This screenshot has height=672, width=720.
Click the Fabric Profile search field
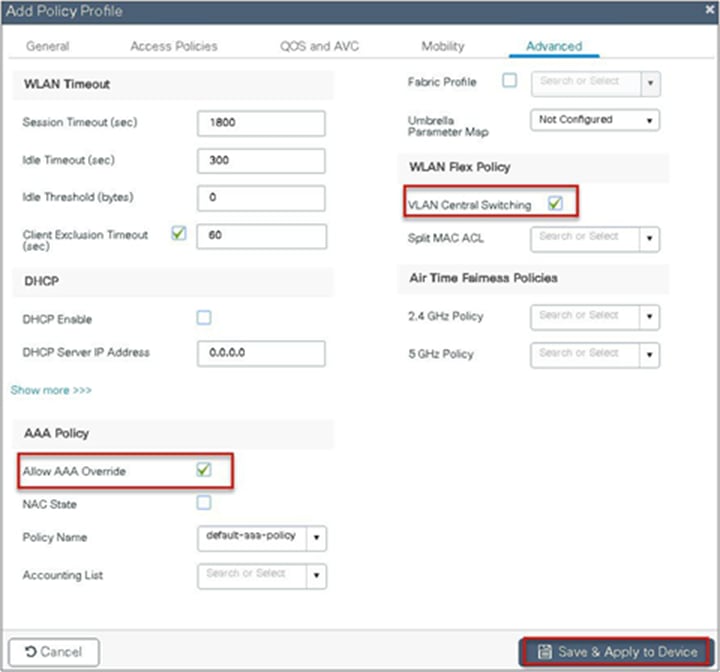586,84
